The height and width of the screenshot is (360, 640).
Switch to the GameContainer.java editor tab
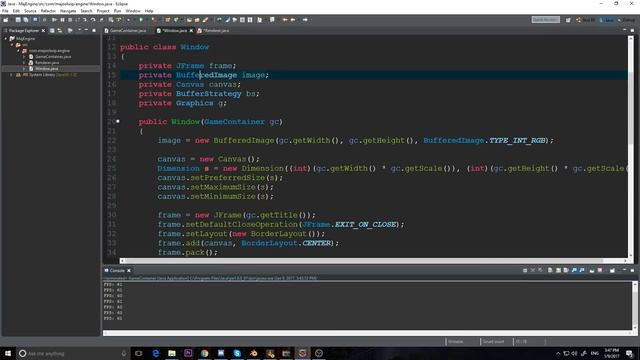(x=126, y=31)
